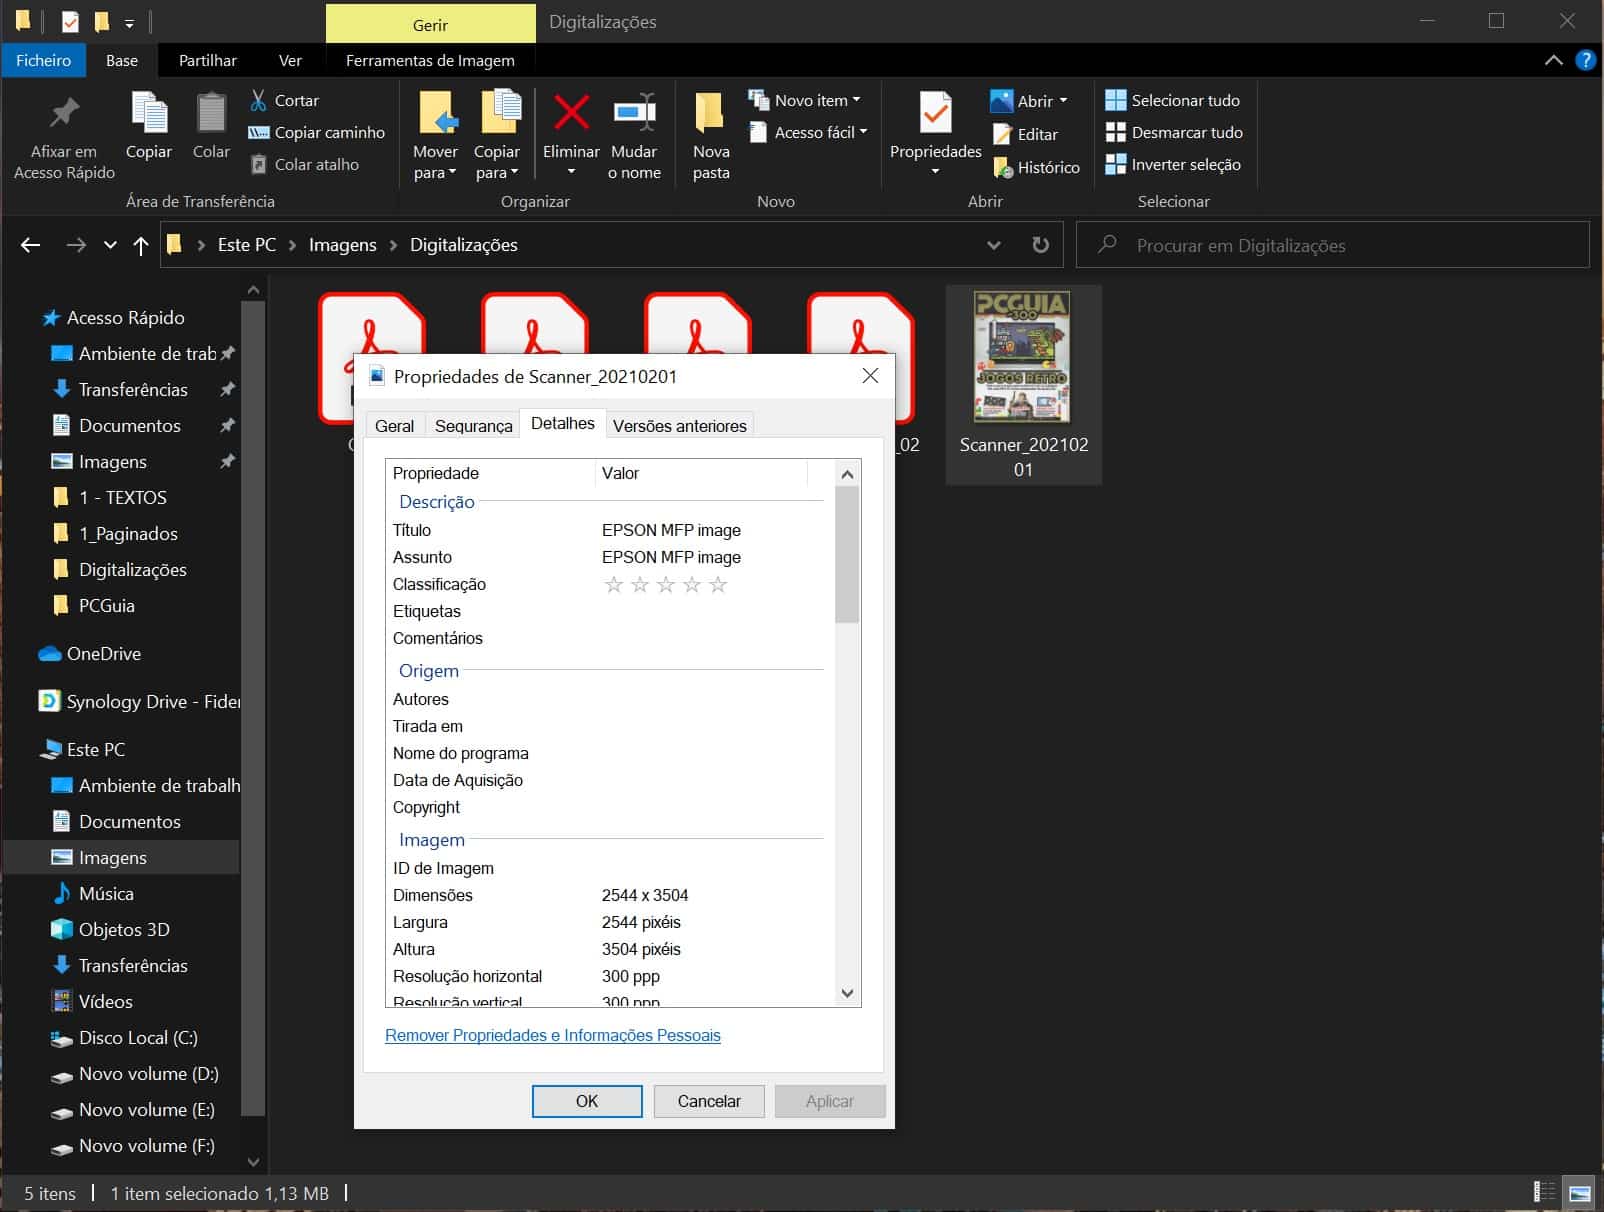Switch to large thumbnails view in status bar
Viewport: 1604px width, 1212px height.
pos(1580,1192)
